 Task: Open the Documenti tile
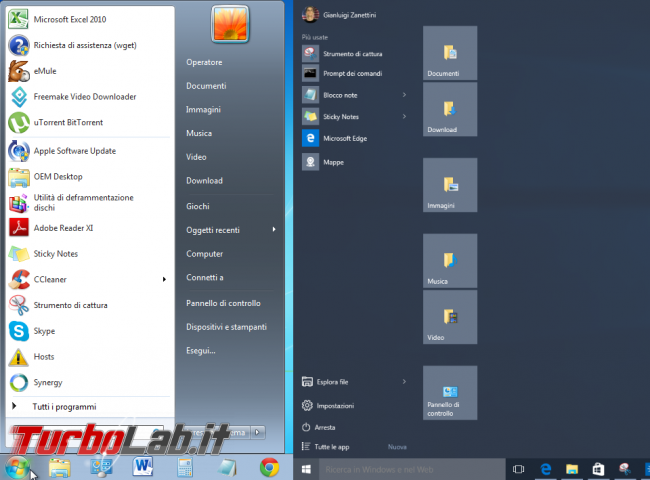pyautogui.click(x=450, y=53)
